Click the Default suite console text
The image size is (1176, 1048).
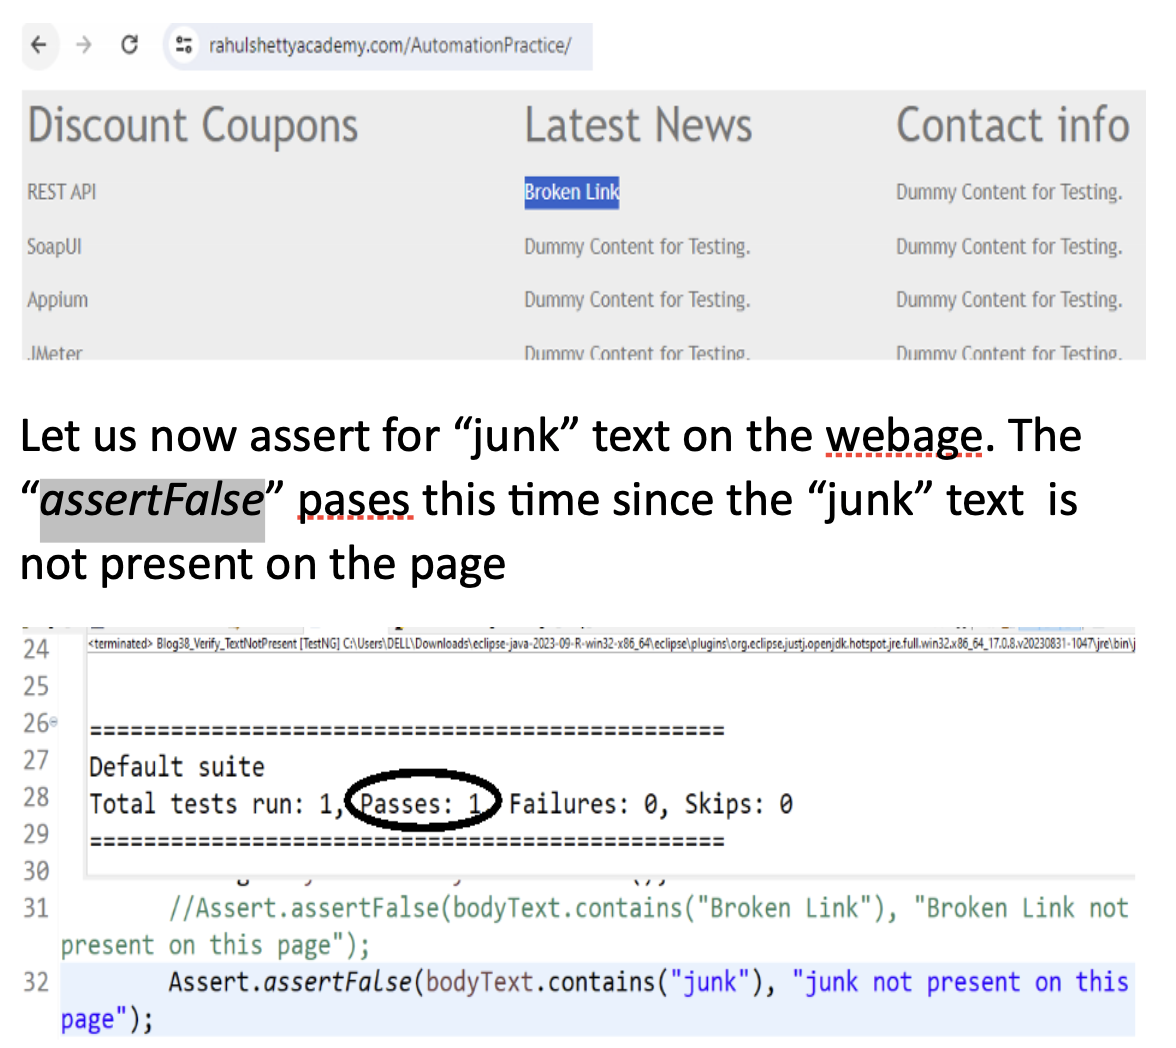(x=177, y=767)
